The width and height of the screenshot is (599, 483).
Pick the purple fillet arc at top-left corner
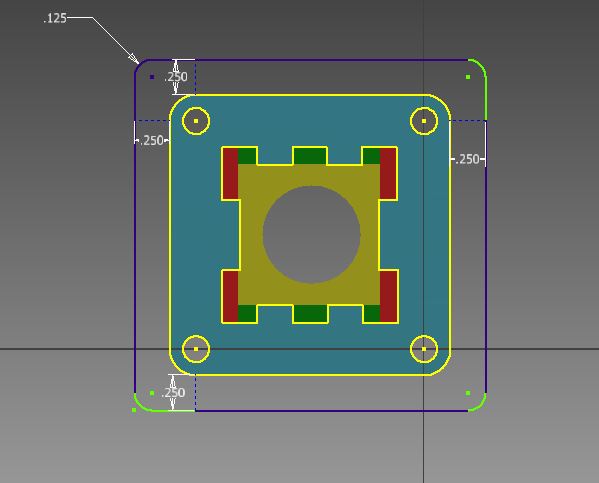click(139, 65)
